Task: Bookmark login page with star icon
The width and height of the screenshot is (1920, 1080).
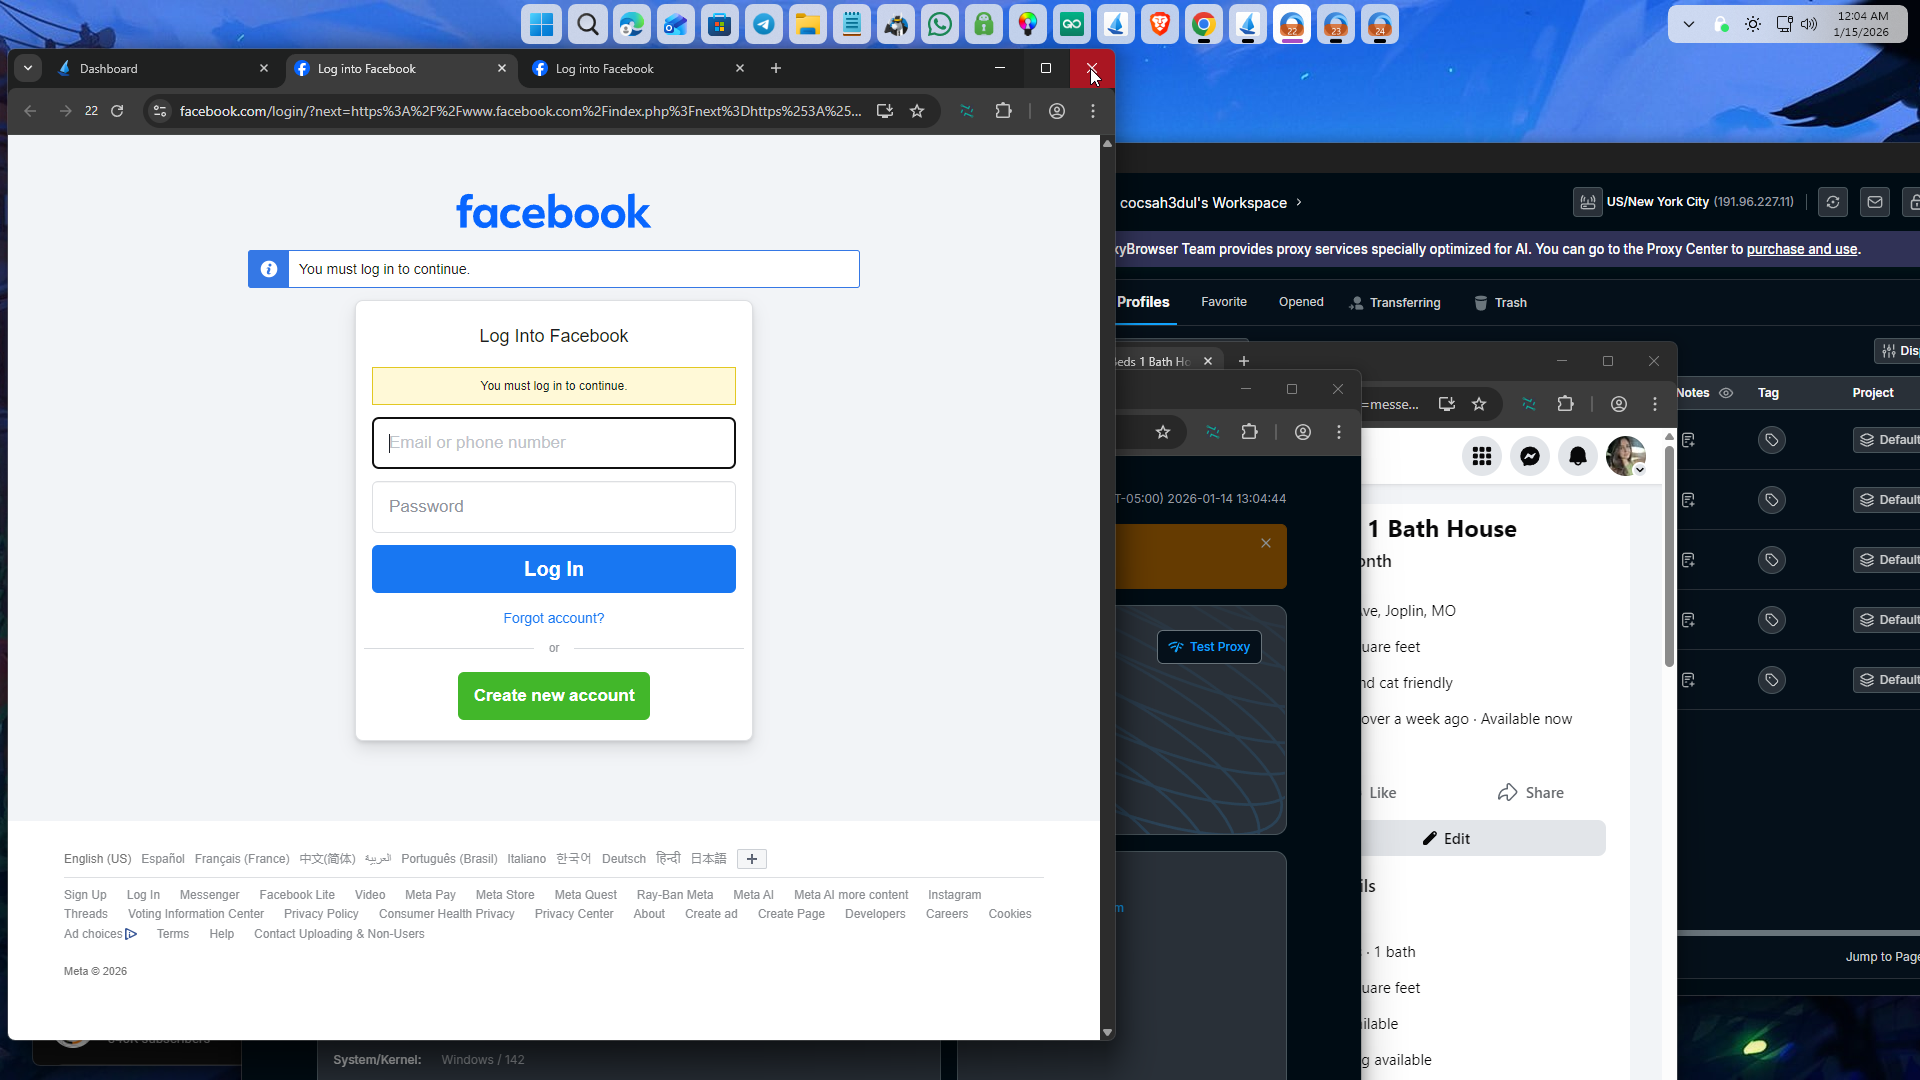Action: [917, 111]
